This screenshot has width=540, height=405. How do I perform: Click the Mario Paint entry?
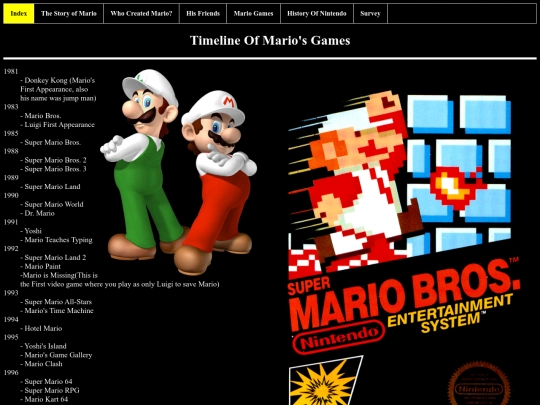point(40,266)
